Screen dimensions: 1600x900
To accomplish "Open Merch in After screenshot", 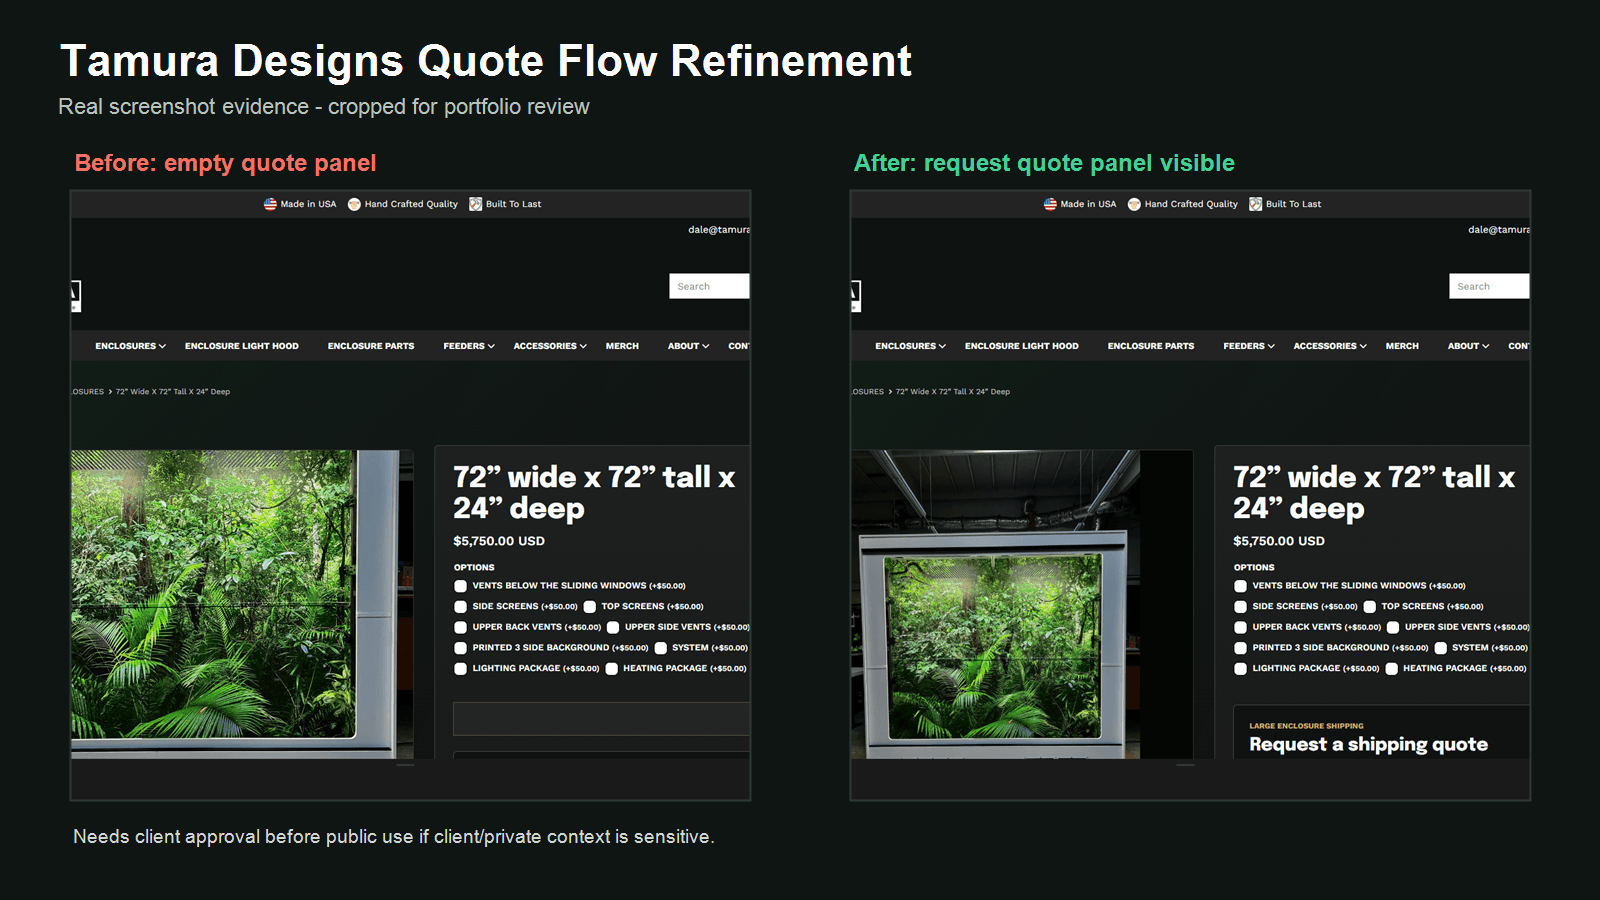I will [1402, 346].
